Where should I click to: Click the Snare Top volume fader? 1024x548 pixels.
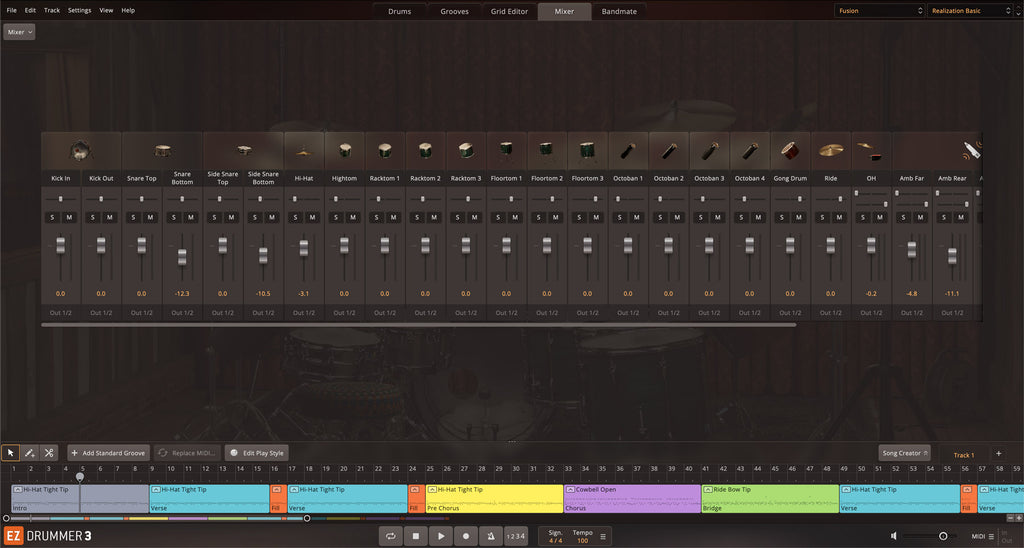142,245
